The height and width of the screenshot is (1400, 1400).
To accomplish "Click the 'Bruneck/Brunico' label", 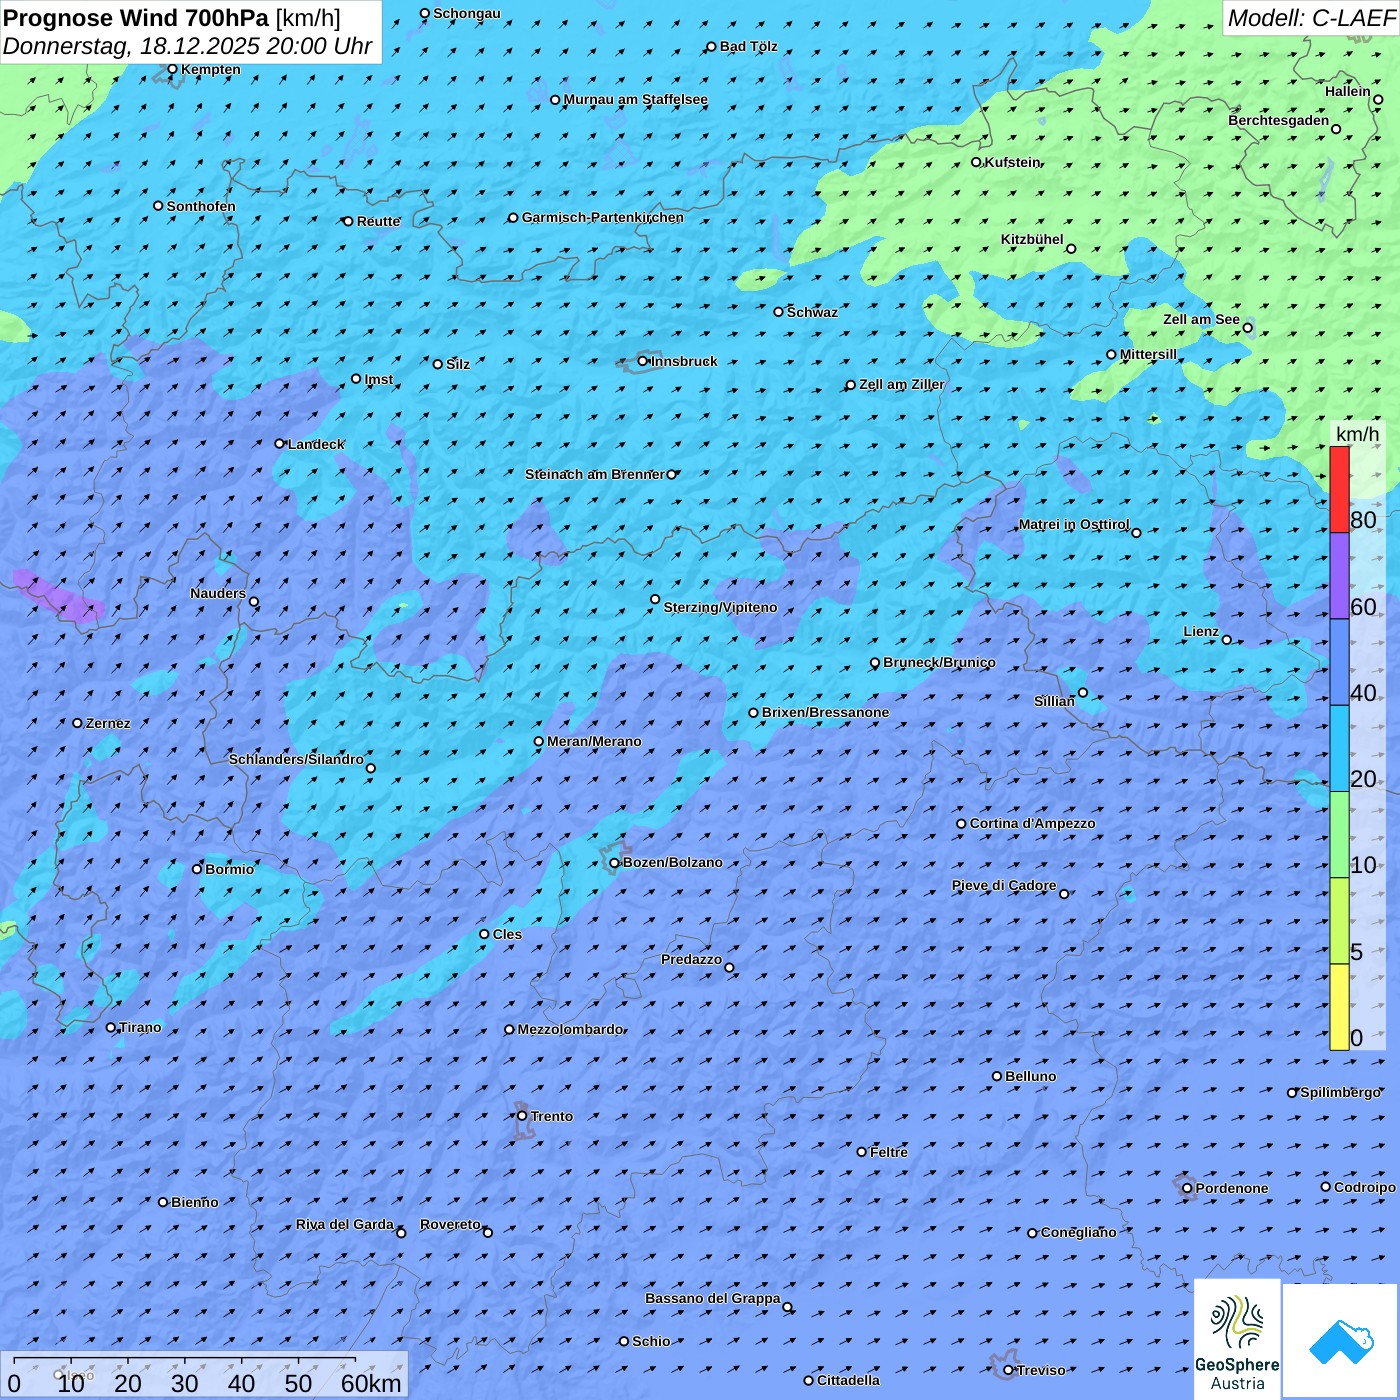I will (x=939, y=662).
